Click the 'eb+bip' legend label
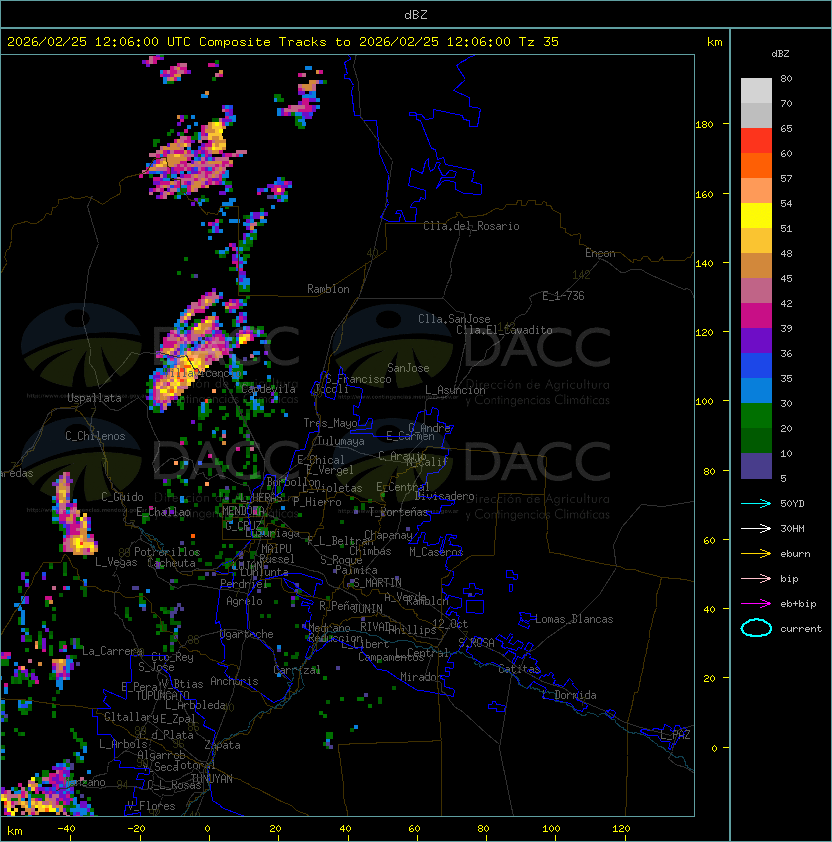832x842 pixels. point(798,604)
